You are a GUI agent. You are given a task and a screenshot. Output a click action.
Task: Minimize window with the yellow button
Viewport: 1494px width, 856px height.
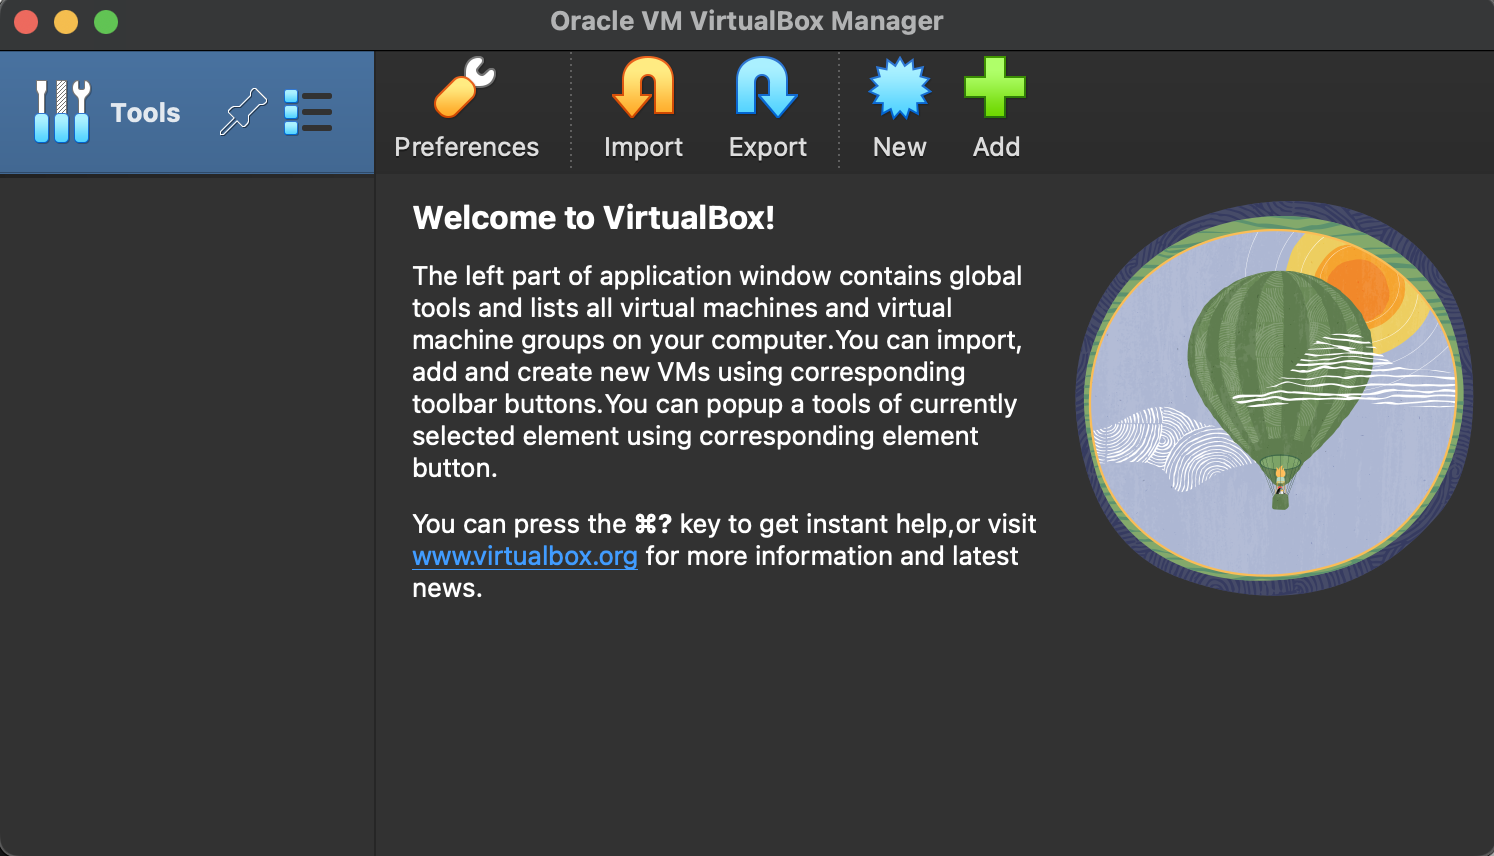pyautogui.click(x=66, y=22)
